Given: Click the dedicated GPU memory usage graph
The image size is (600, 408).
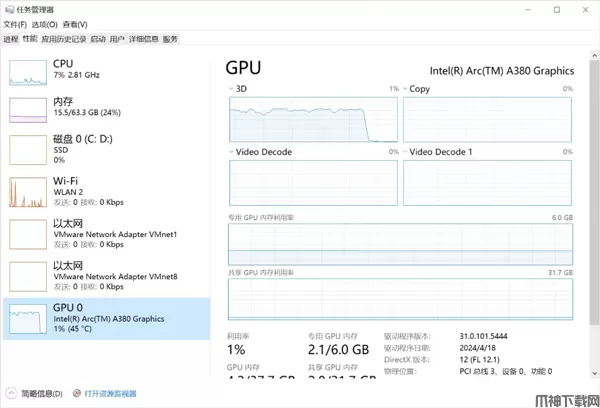Looking at the screenshot, I should 401,242.
